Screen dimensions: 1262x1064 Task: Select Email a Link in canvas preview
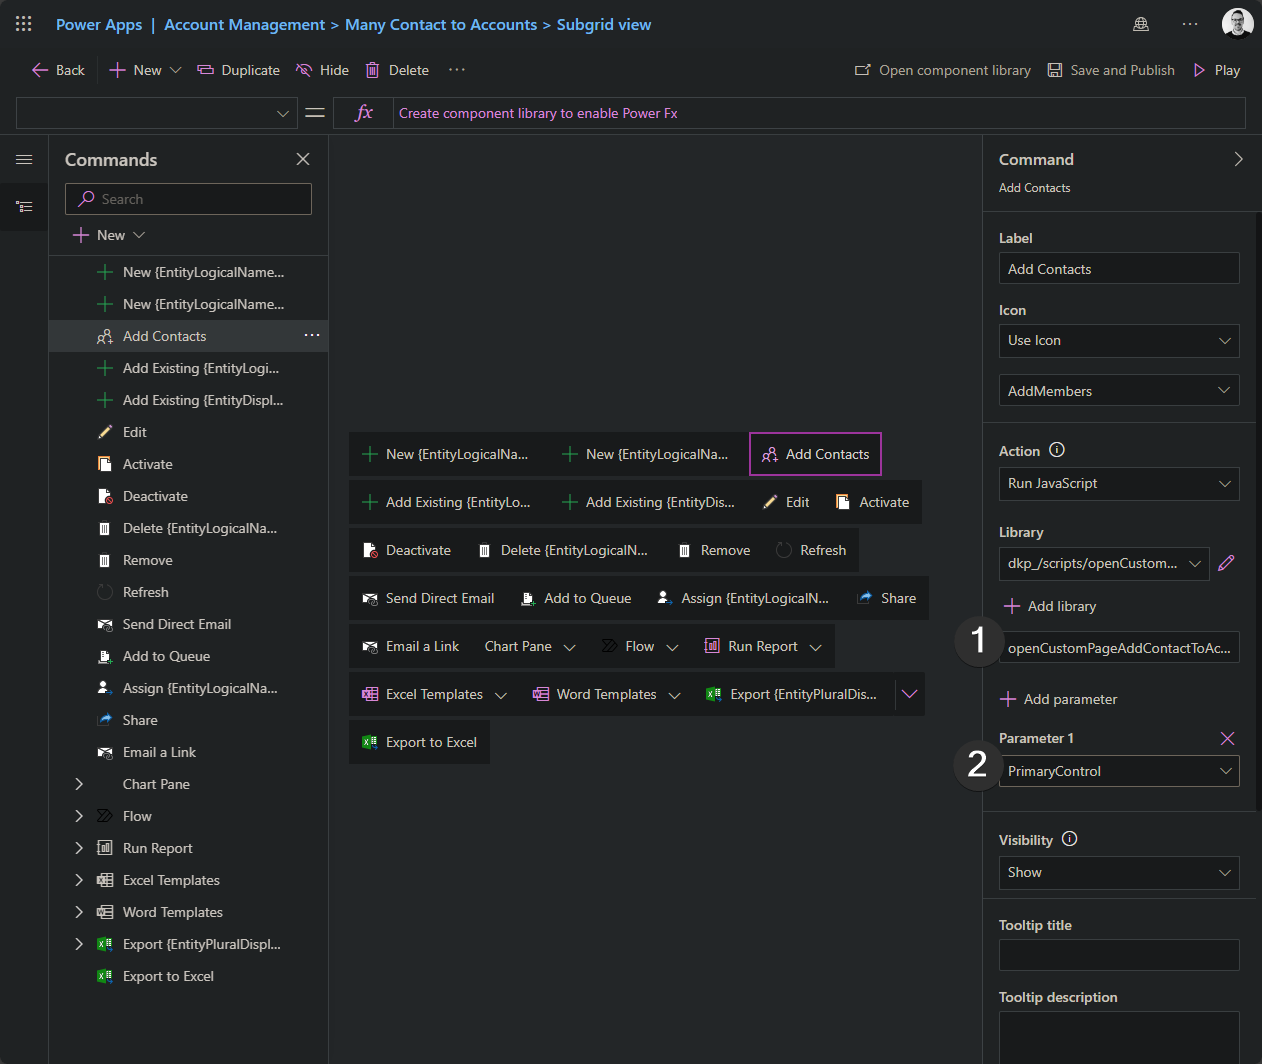(x=411, y=646)
